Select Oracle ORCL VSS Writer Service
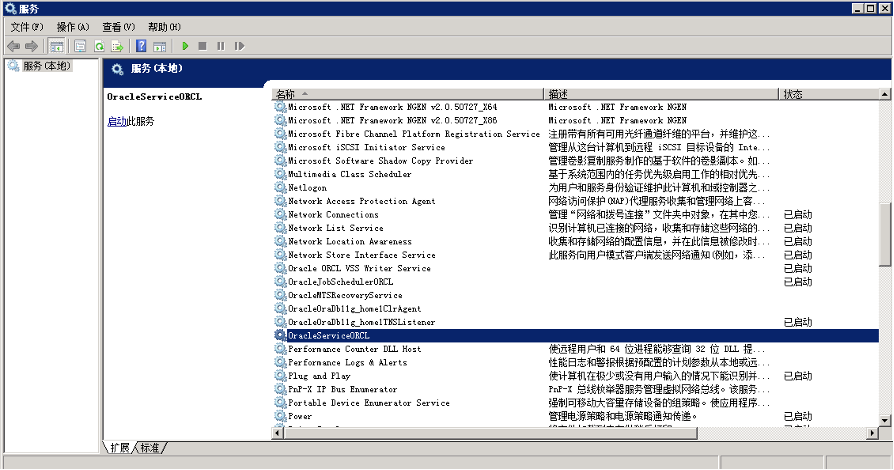The width and height of the screenshot is (894, 470). (576, 269)
